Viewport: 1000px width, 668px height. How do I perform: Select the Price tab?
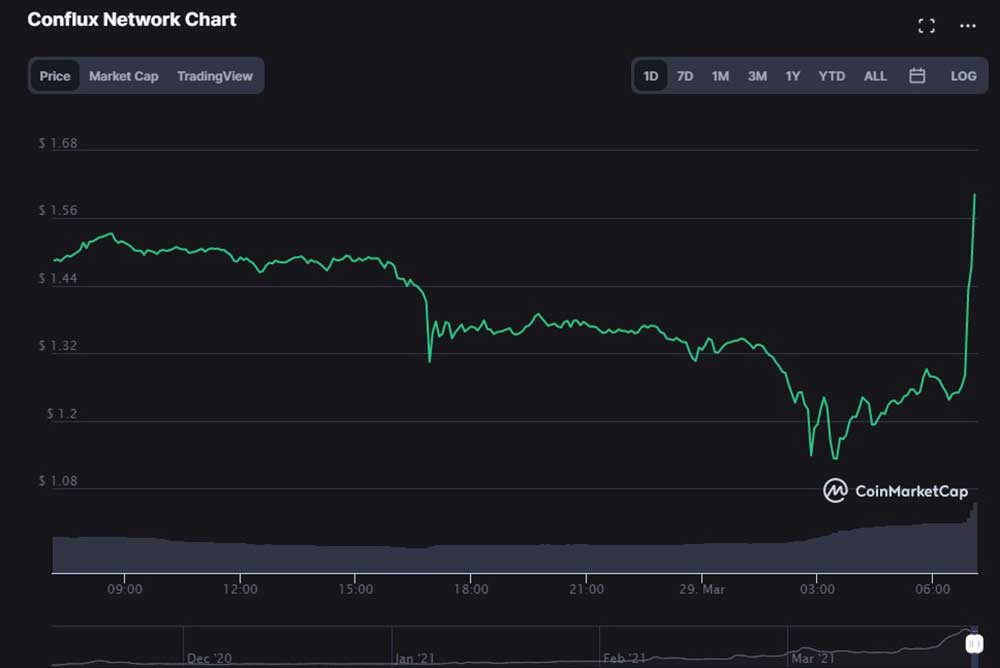click(x=55, y=76)
